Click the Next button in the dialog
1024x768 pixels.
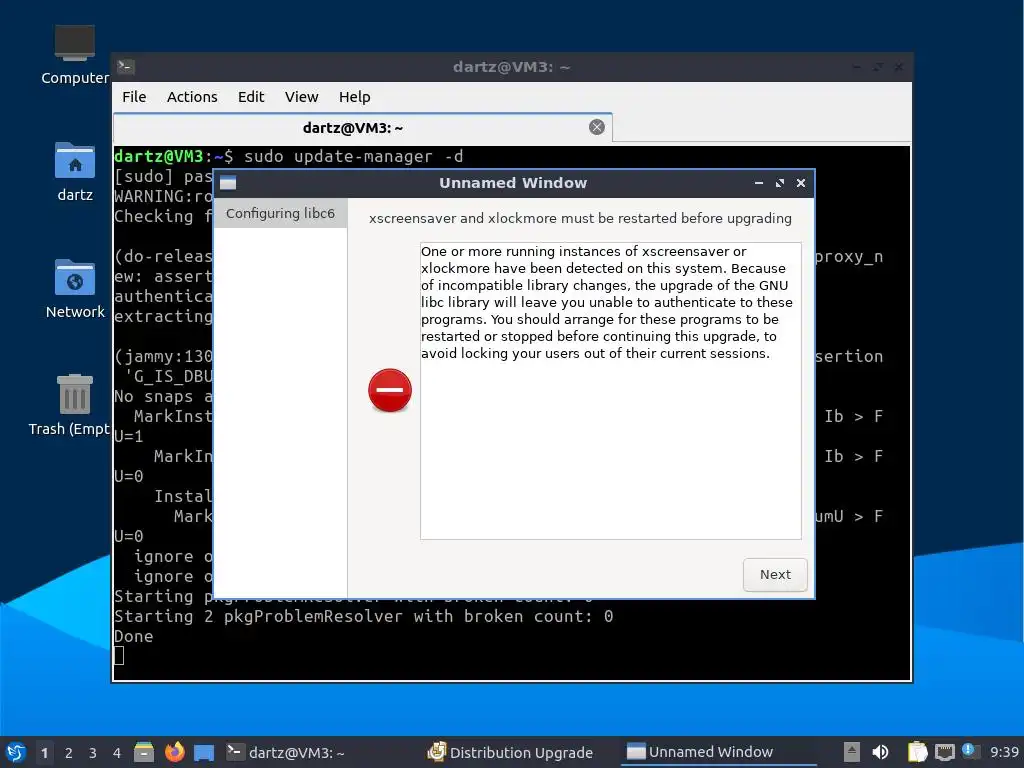point(775,575)
